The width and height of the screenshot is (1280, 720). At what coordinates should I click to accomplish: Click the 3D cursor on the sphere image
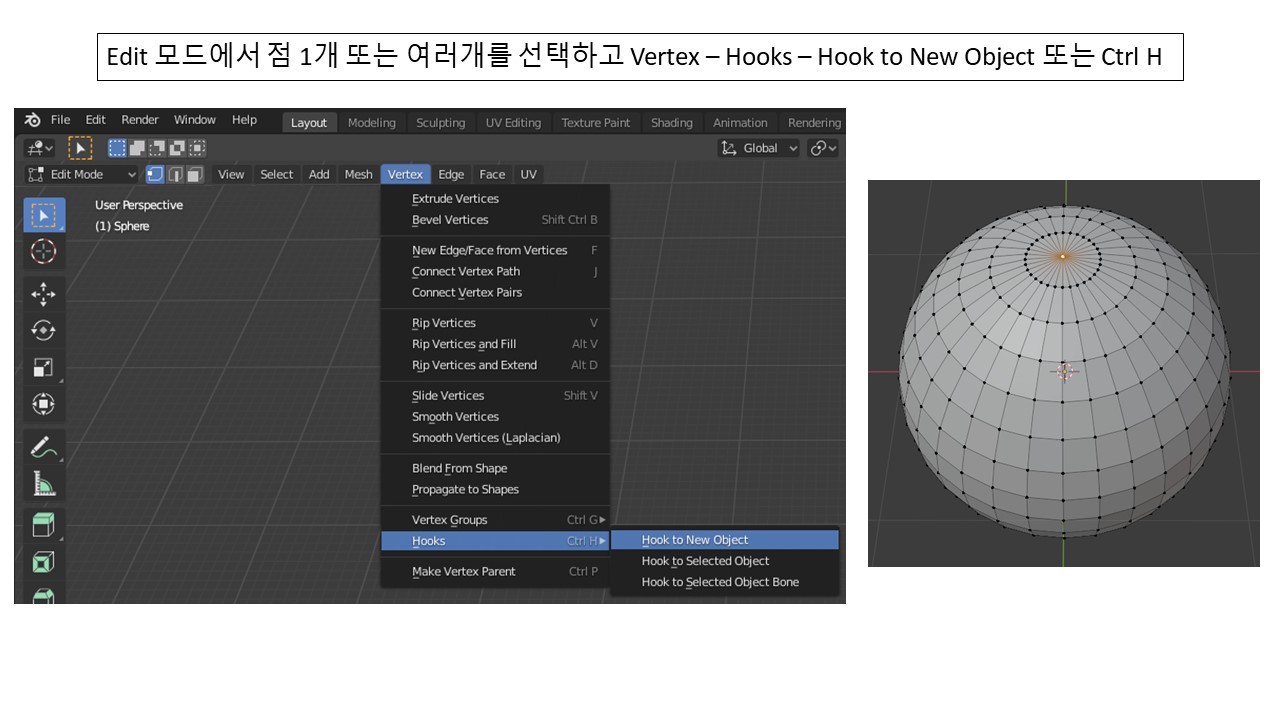[x=1065, y=371]
